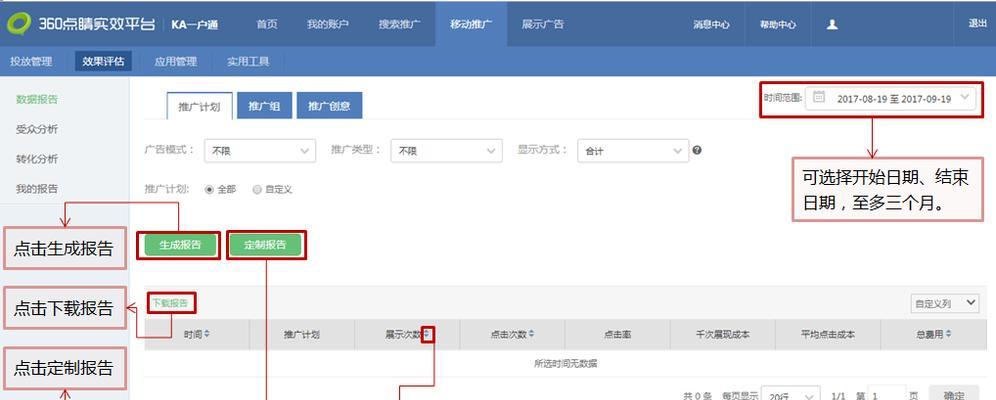The height and width of the screenshot is (400, 996).
Task: Select 移动推广 in top navigation
Action: point(471,24)
